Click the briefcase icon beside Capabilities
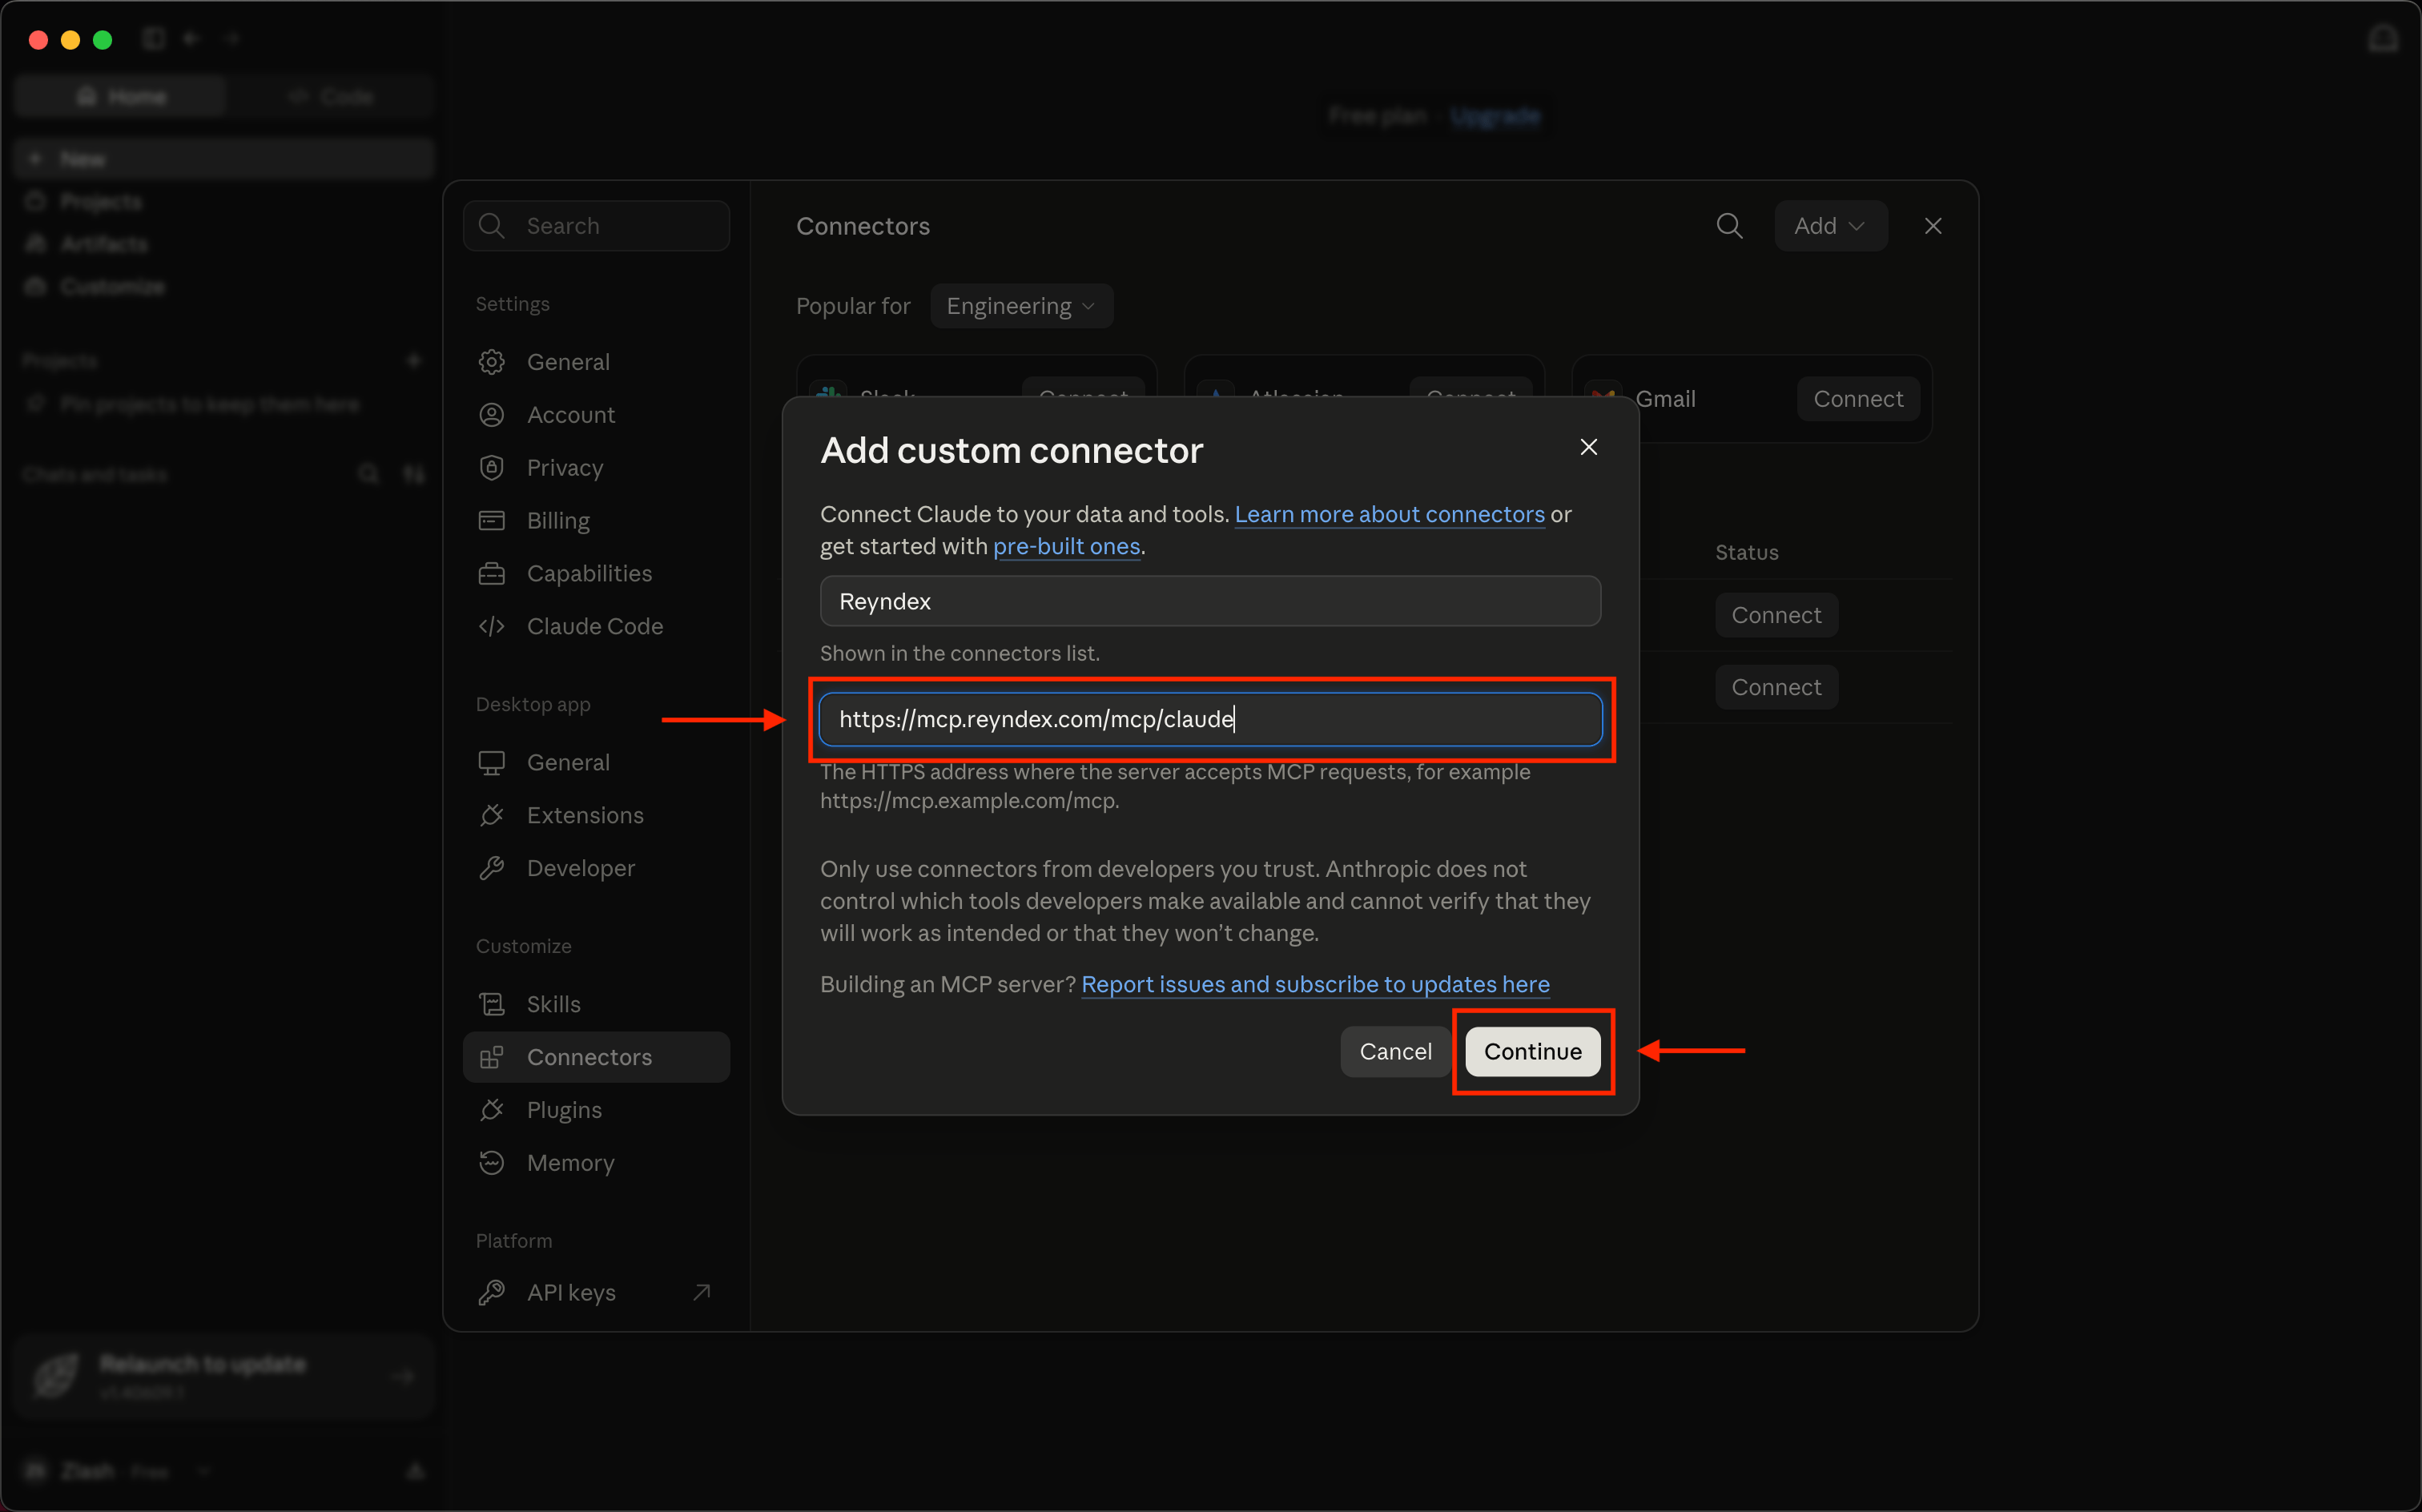This screenshot has height=1512, width=2422. (x=491, y=573)
